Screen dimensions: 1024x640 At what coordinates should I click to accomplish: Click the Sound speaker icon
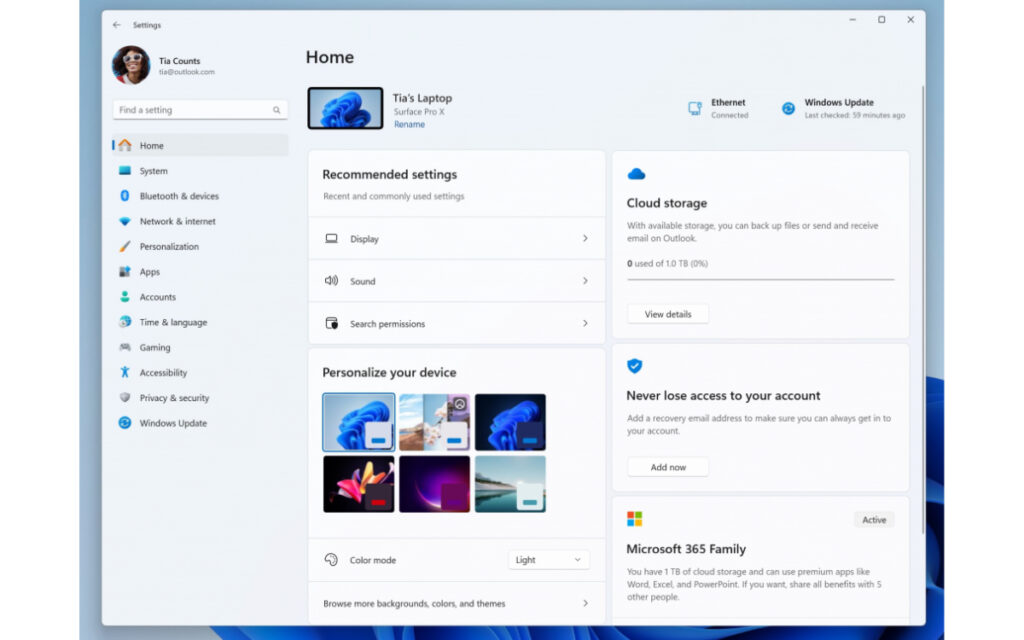coord(332,281)
